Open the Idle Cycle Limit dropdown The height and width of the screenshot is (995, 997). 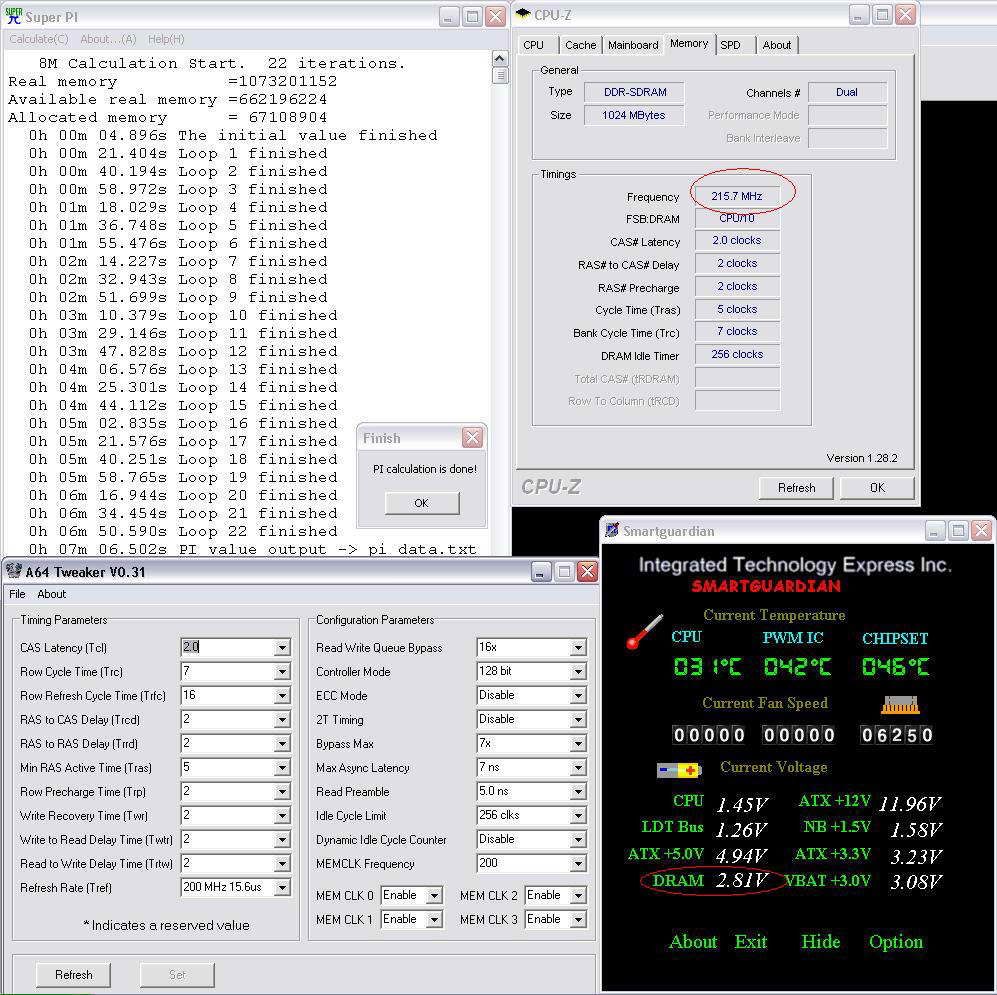(x=578, y=816)
